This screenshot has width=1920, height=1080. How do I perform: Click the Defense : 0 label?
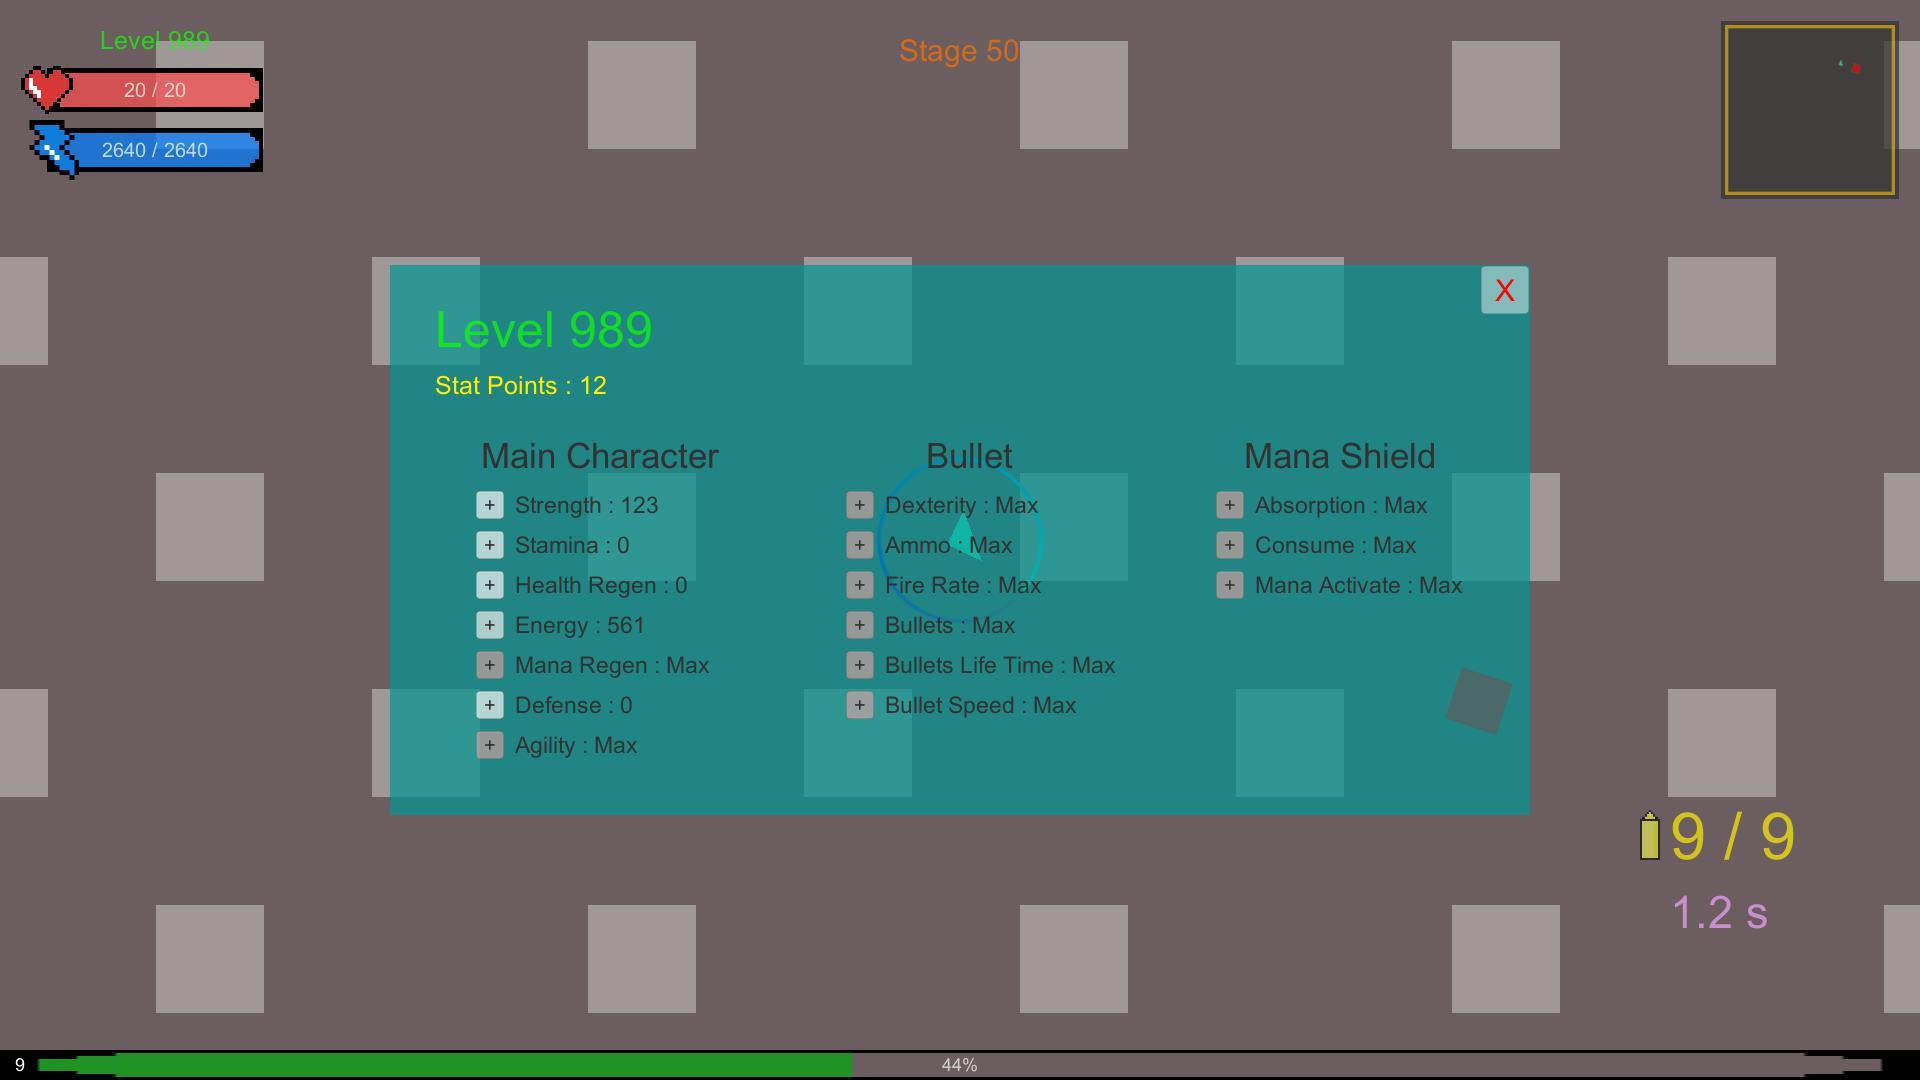point(574,705)
